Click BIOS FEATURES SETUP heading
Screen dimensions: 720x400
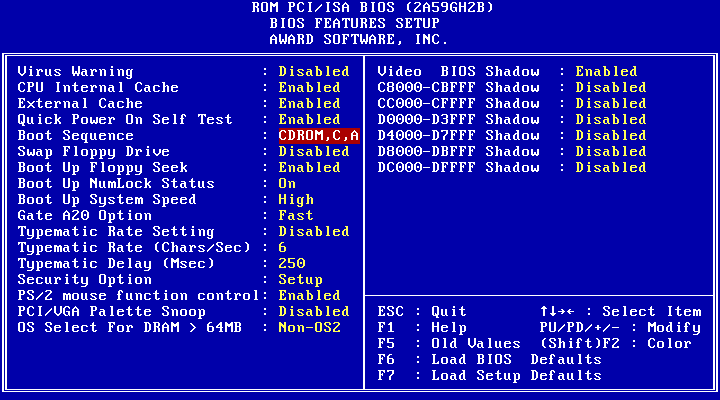click(354, 23)
